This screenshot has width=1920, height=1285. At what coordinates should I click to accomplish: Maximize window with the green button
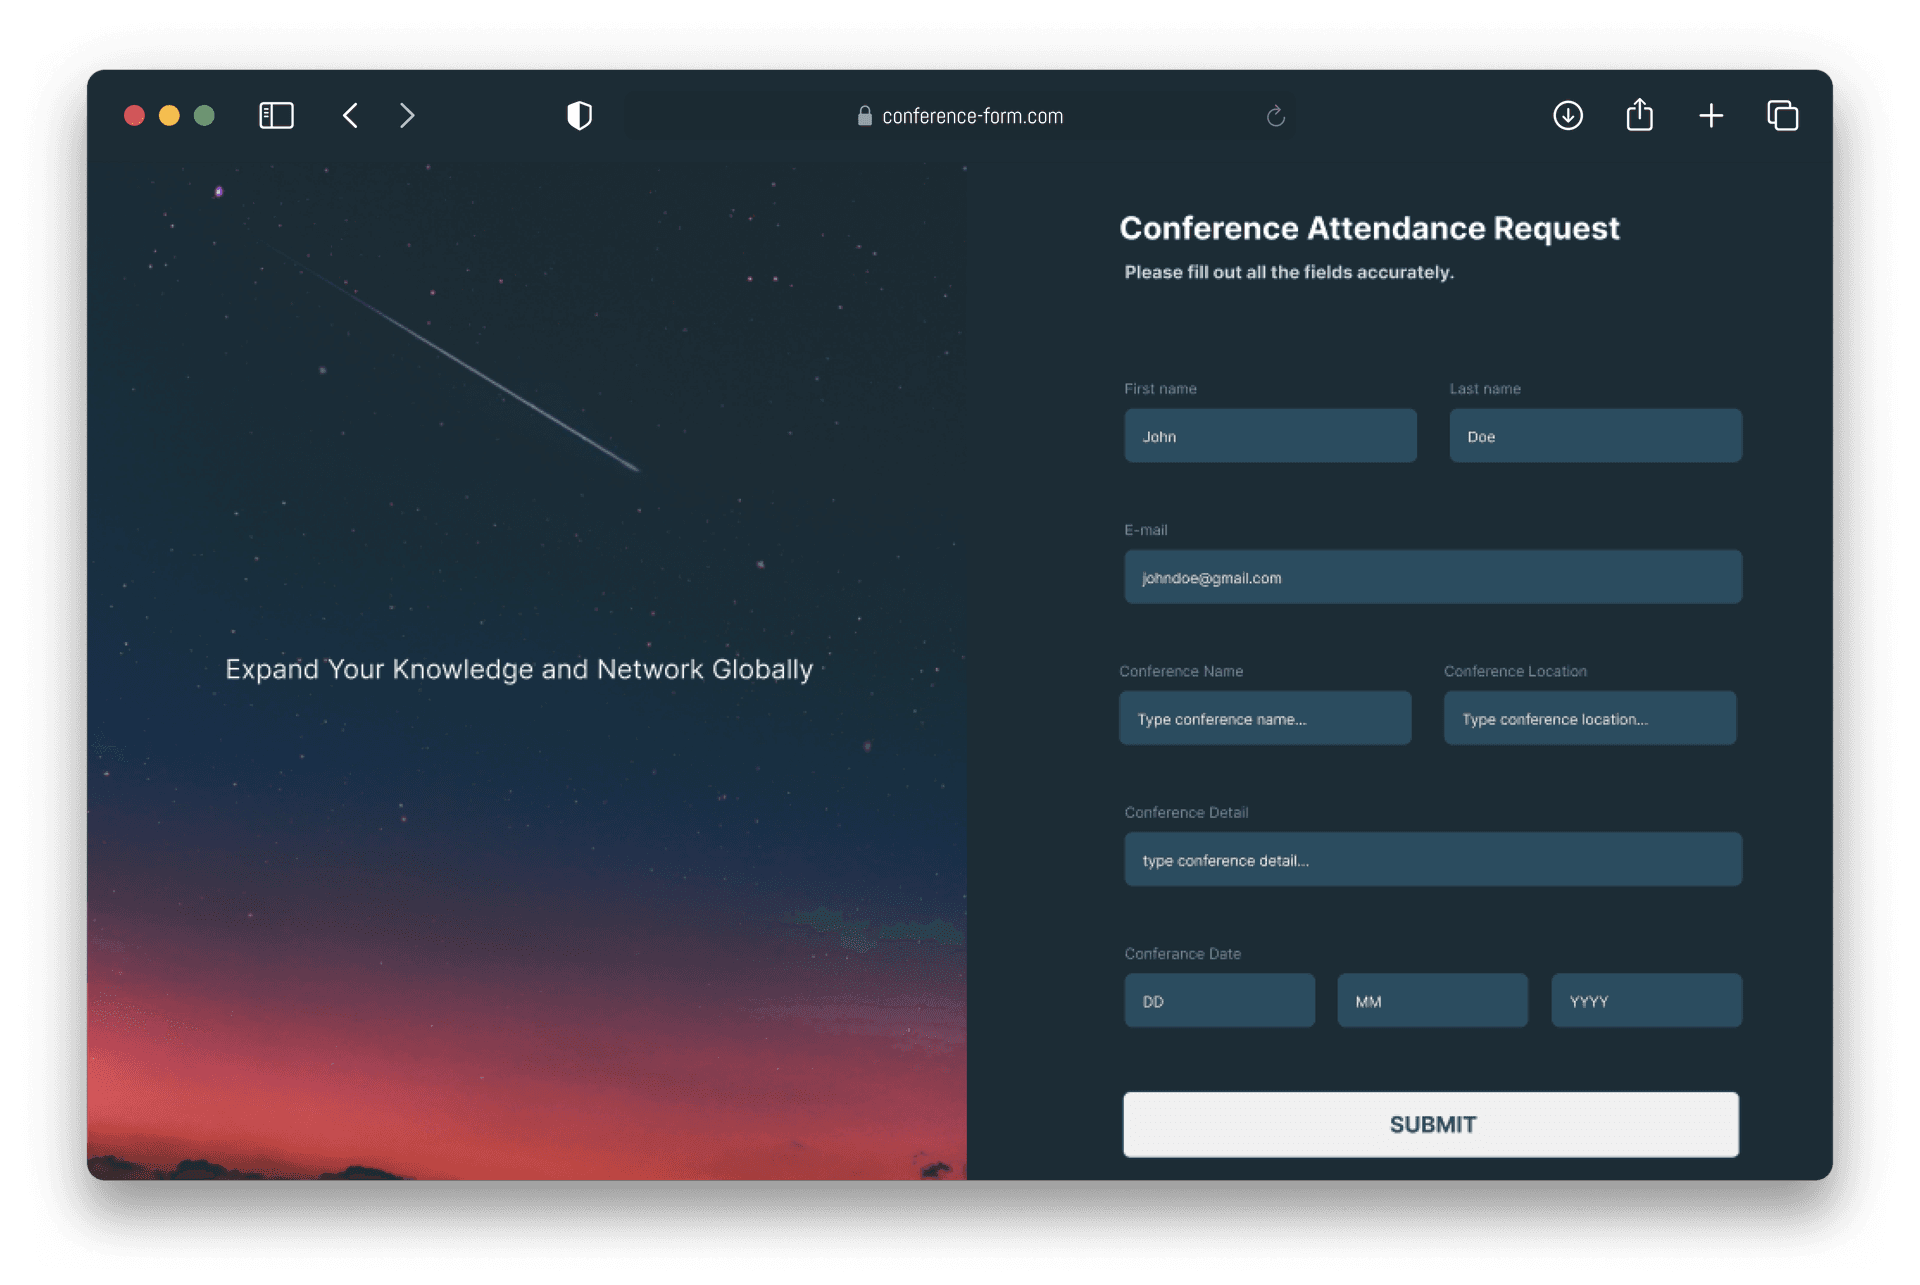coord(204,116)
